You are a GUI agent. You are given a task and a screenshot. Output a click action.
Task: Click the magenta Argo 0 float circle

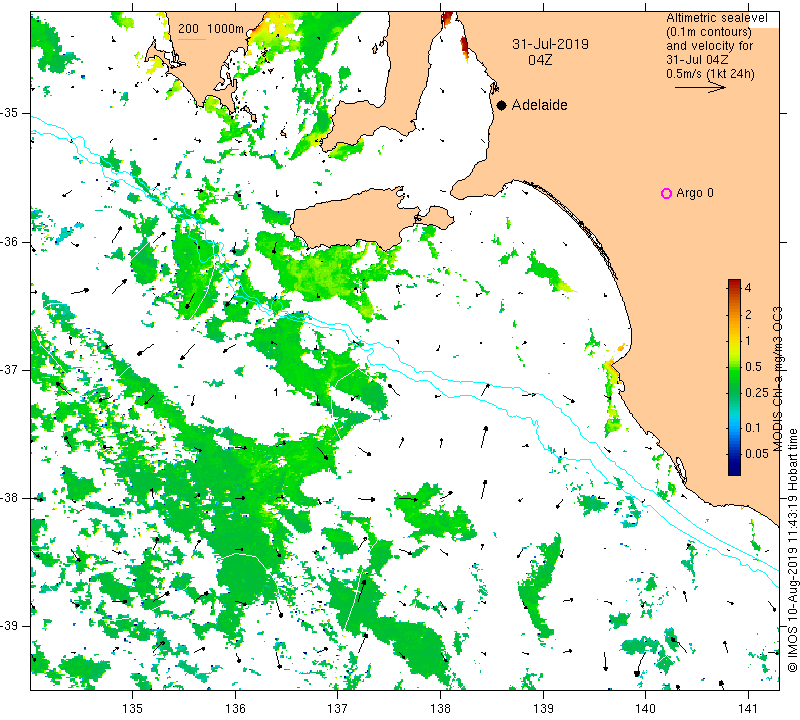[x=666, y=193]
